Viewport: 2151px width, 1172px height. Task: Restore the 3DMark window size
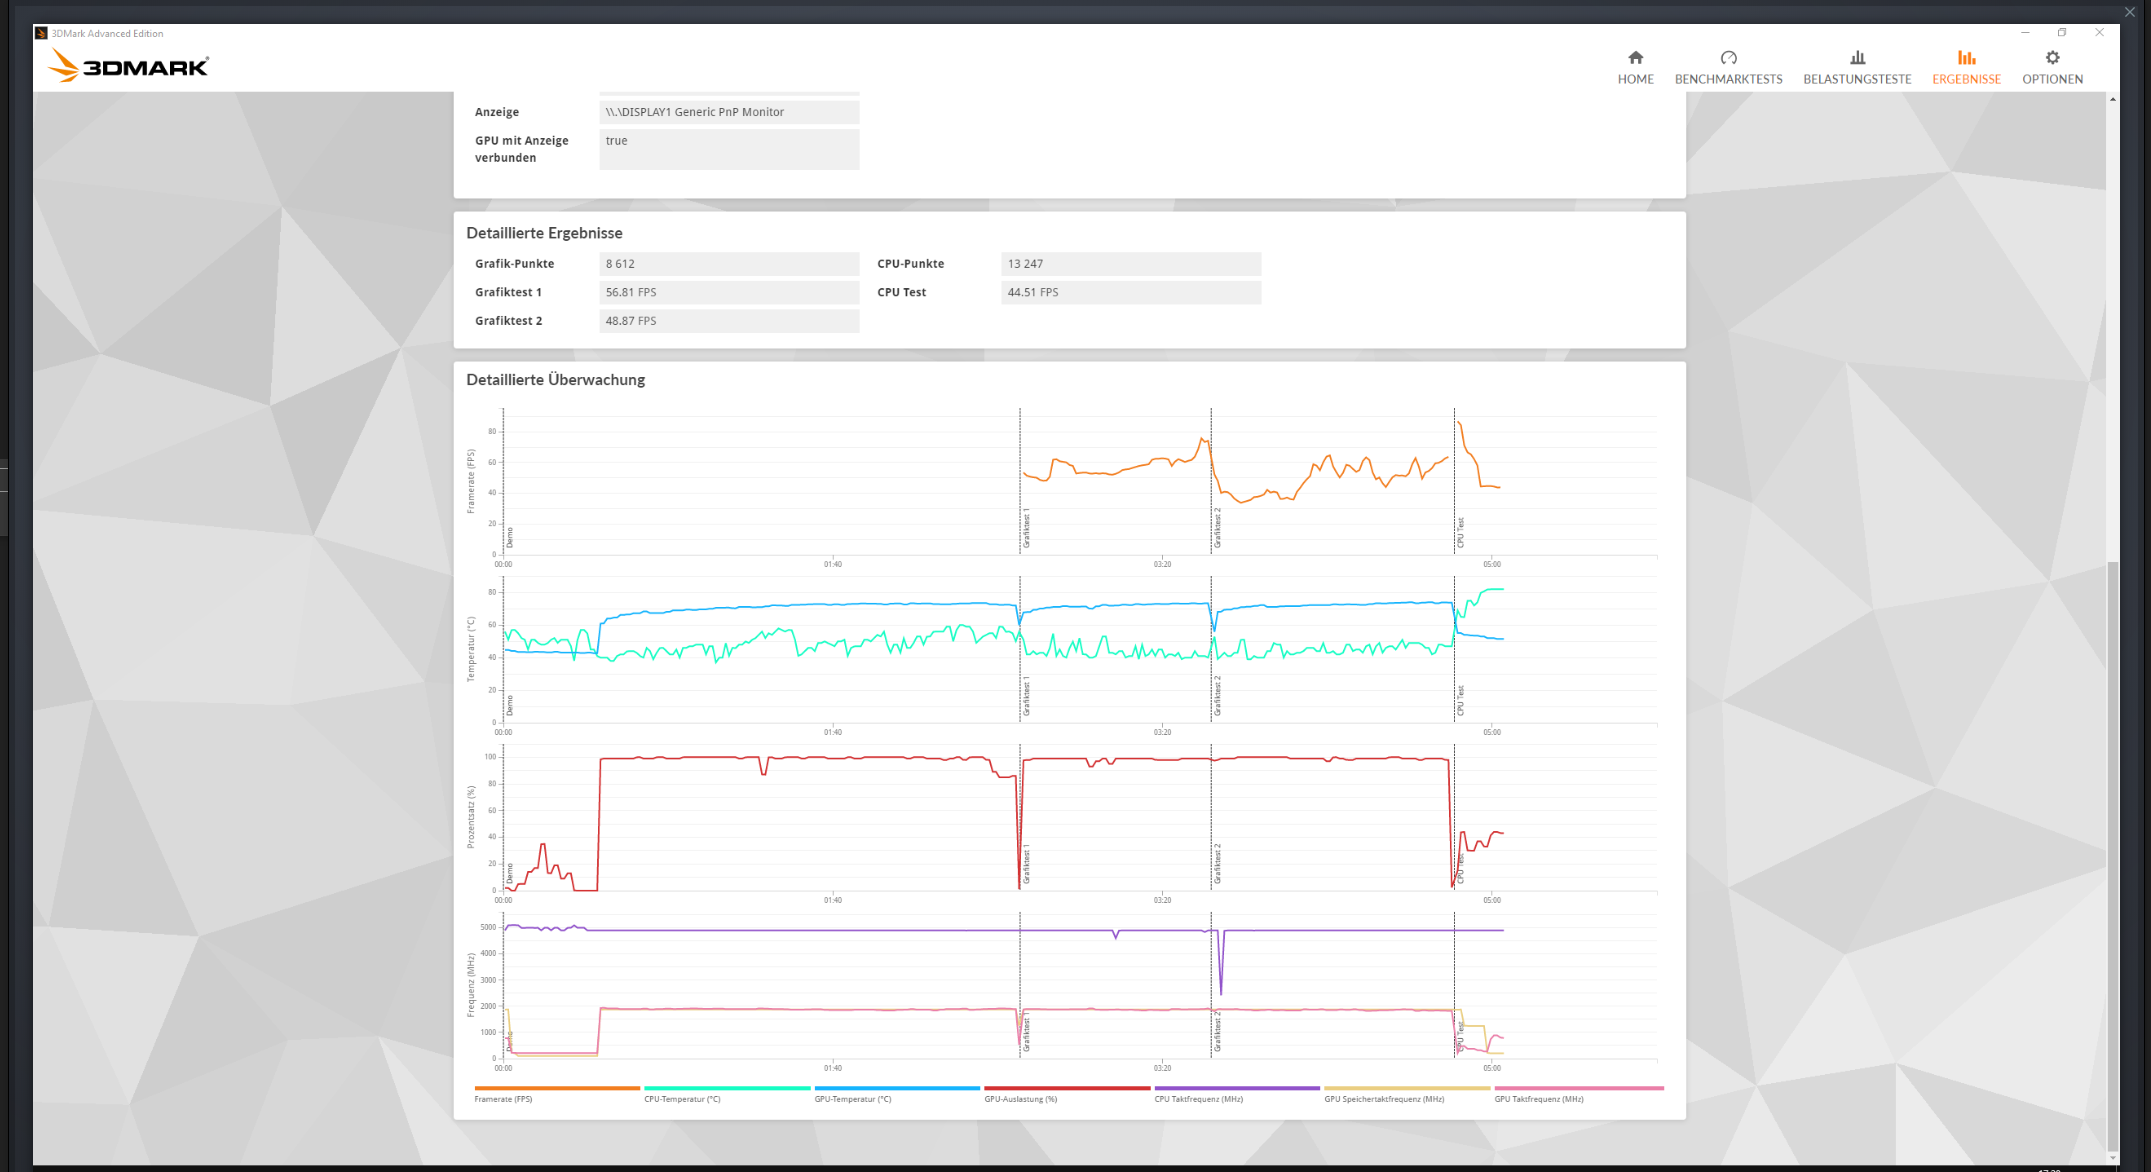click(x=2062, y=33)
